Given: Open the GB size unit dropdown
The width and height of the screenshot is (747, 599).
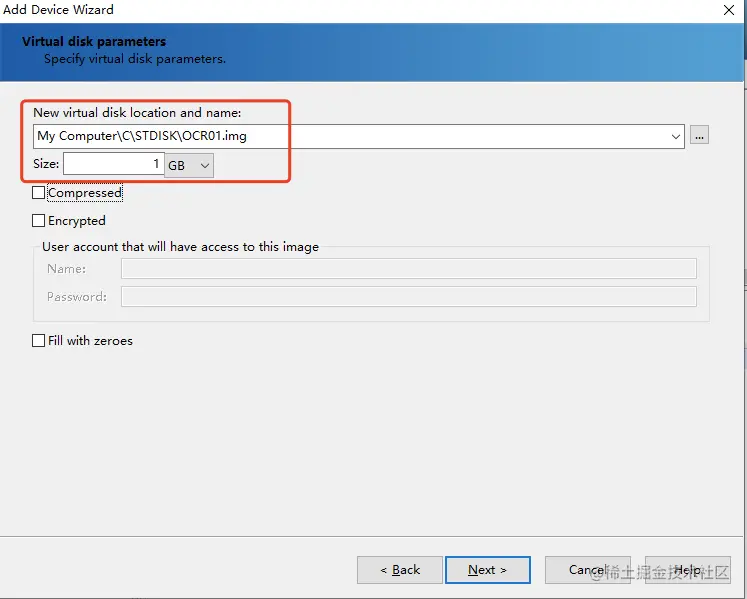Looking at the screenshot, I should [189, 165].
